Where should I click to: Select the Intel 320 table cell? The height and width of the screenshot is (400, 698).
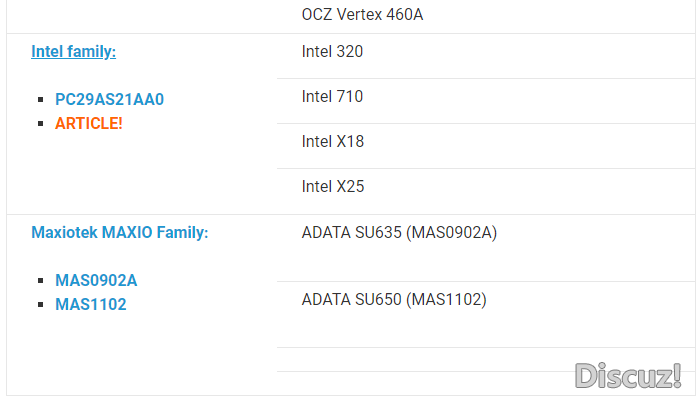click(x=486, y=56)
